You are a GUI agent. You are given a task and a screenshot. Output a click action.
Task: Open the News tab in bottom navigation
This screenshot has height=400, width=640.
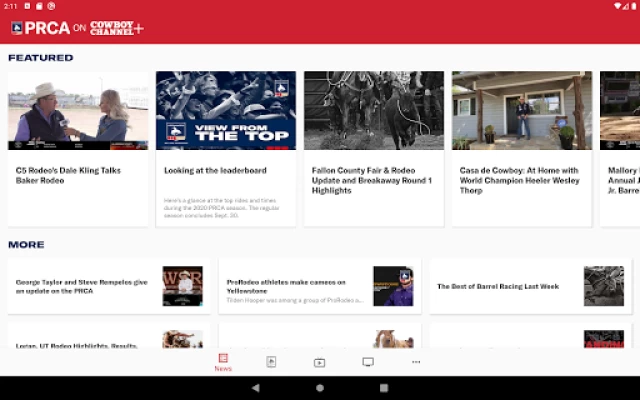223,362
